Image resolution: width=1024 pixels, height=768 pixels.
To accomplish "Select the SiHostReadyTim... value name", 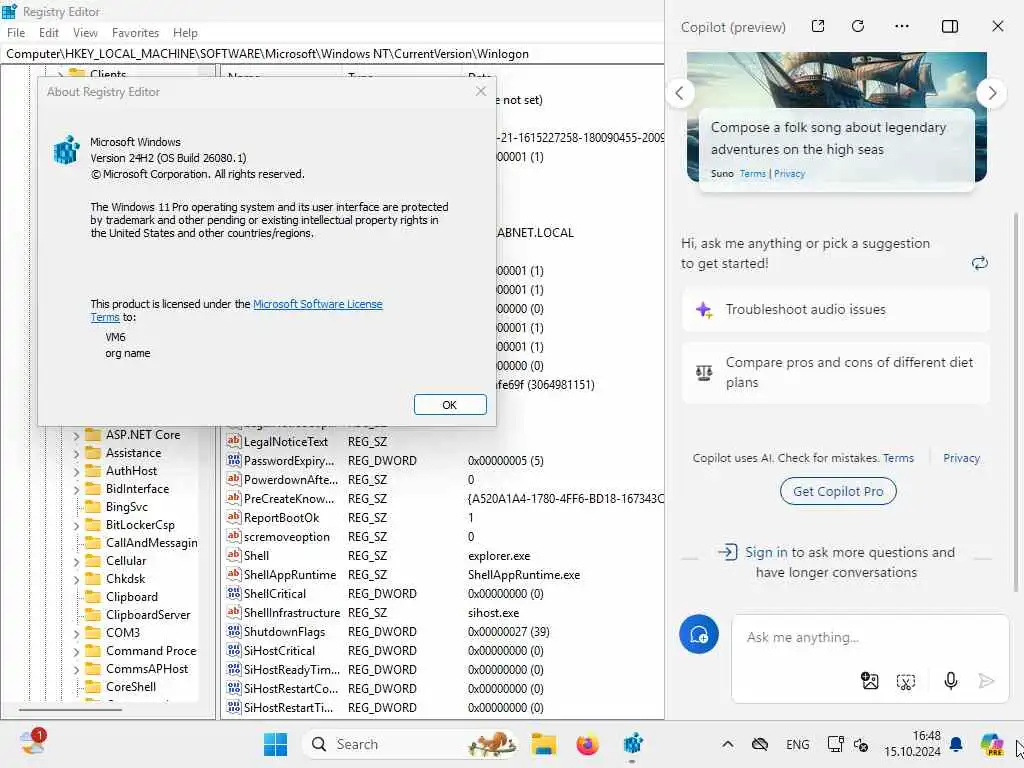I will tap(291, 669).
